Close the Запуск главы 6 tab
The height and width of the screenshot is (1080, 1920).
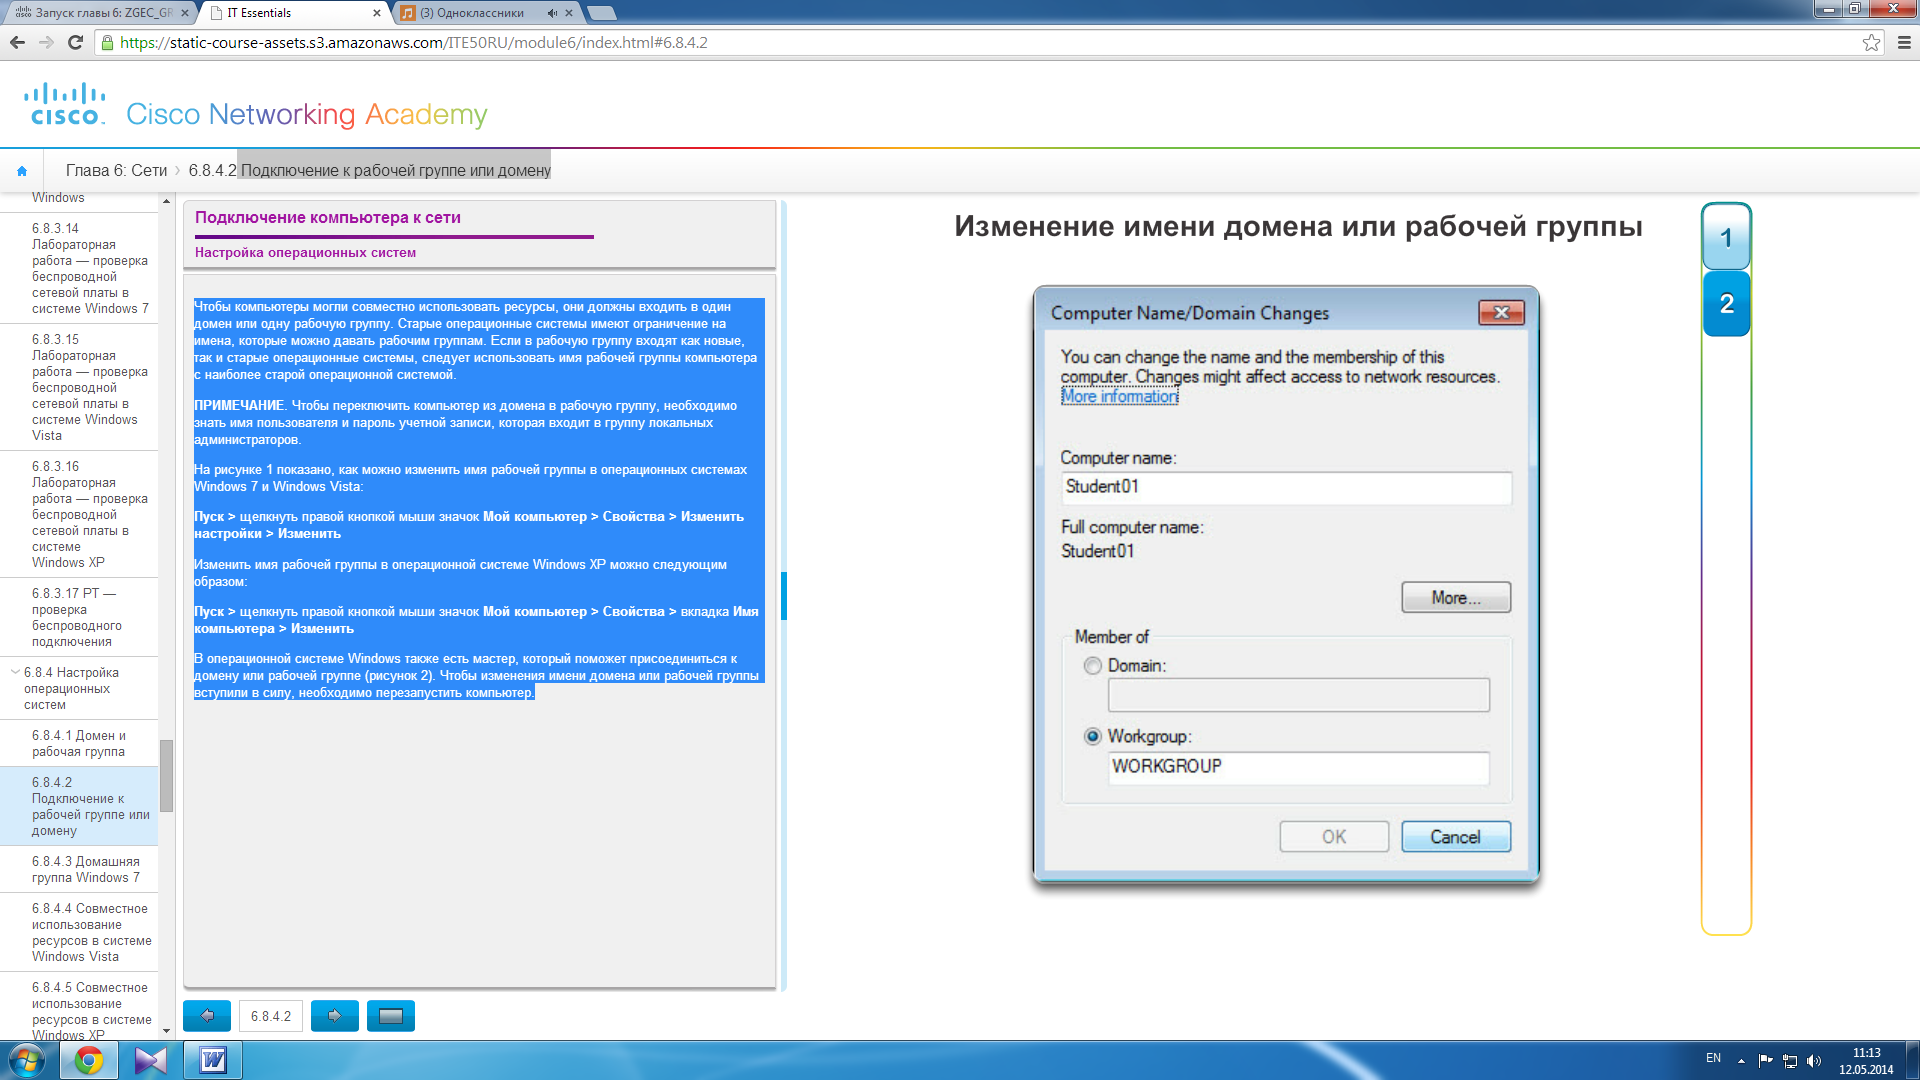pos(184,13)
